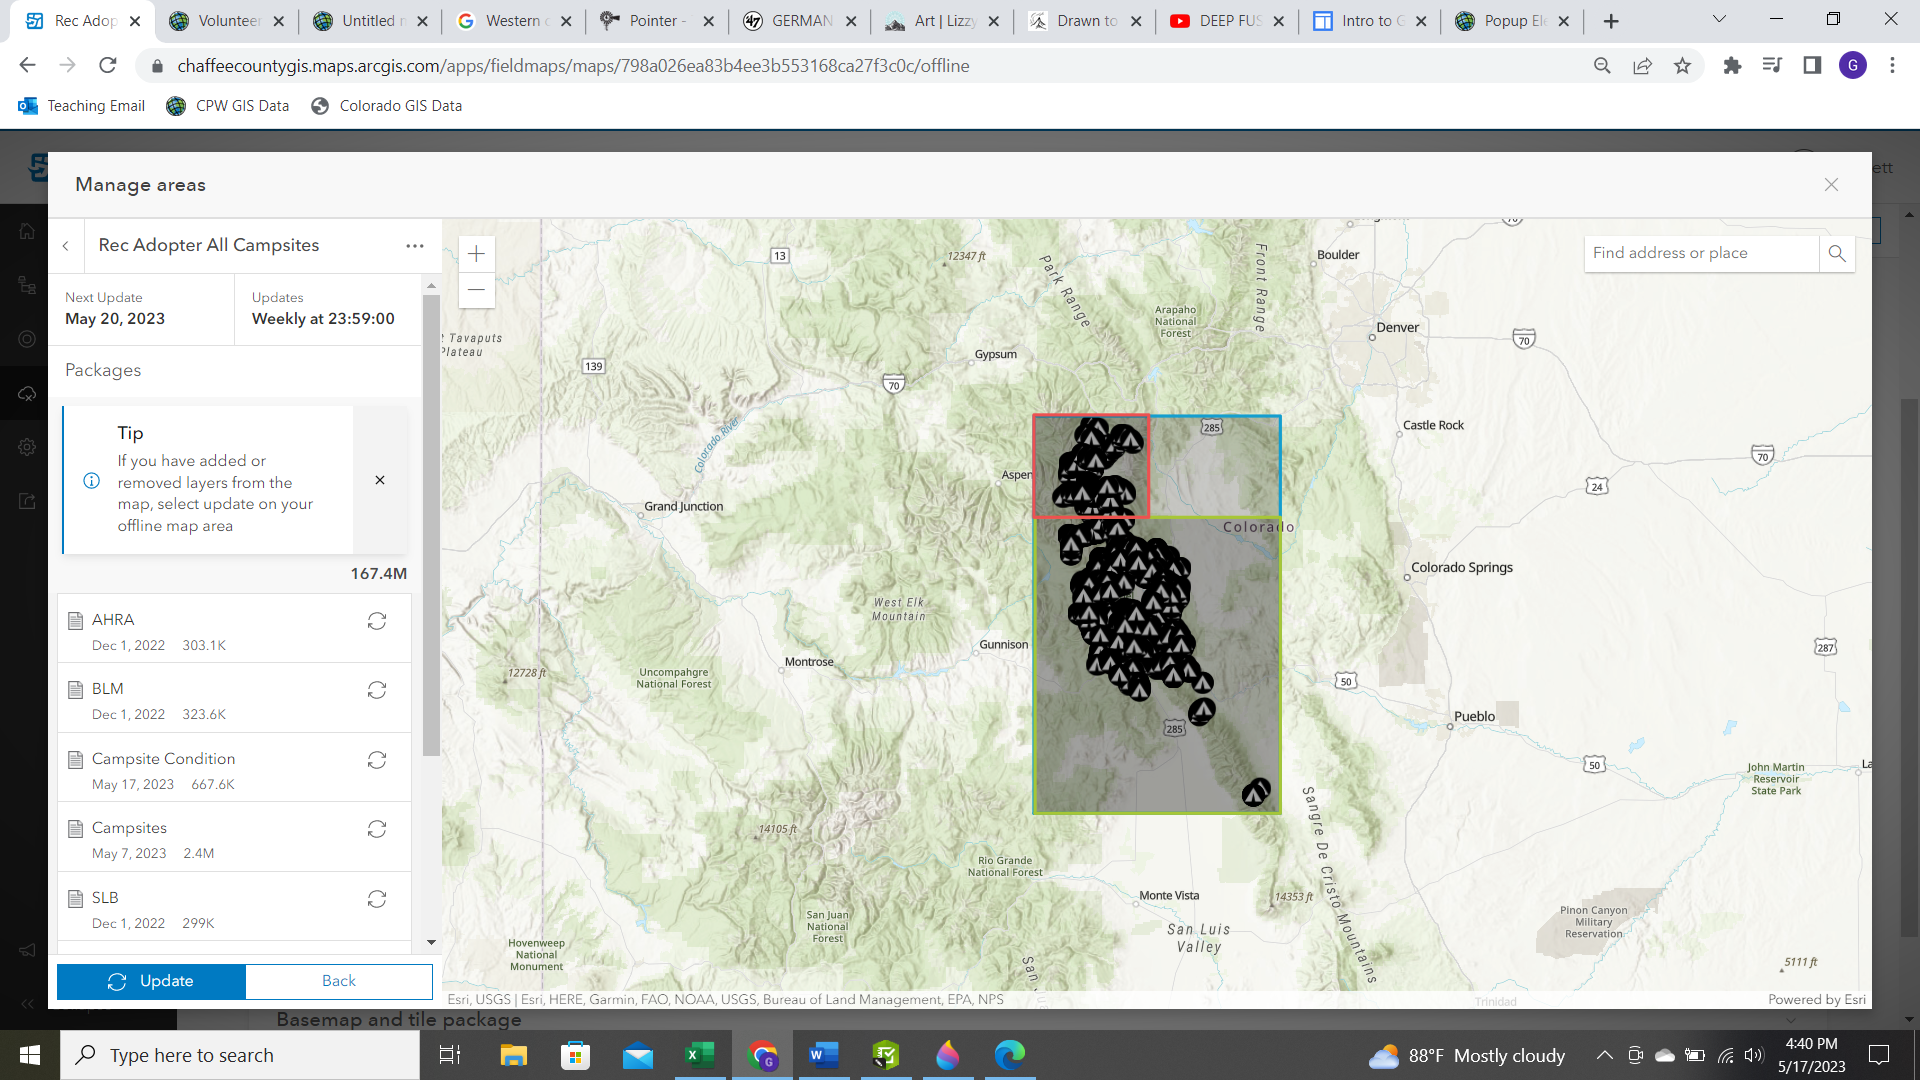Viewport: 1920px width, 1080px height.
Task: Zoom in on the map
Action: point(476,254)
